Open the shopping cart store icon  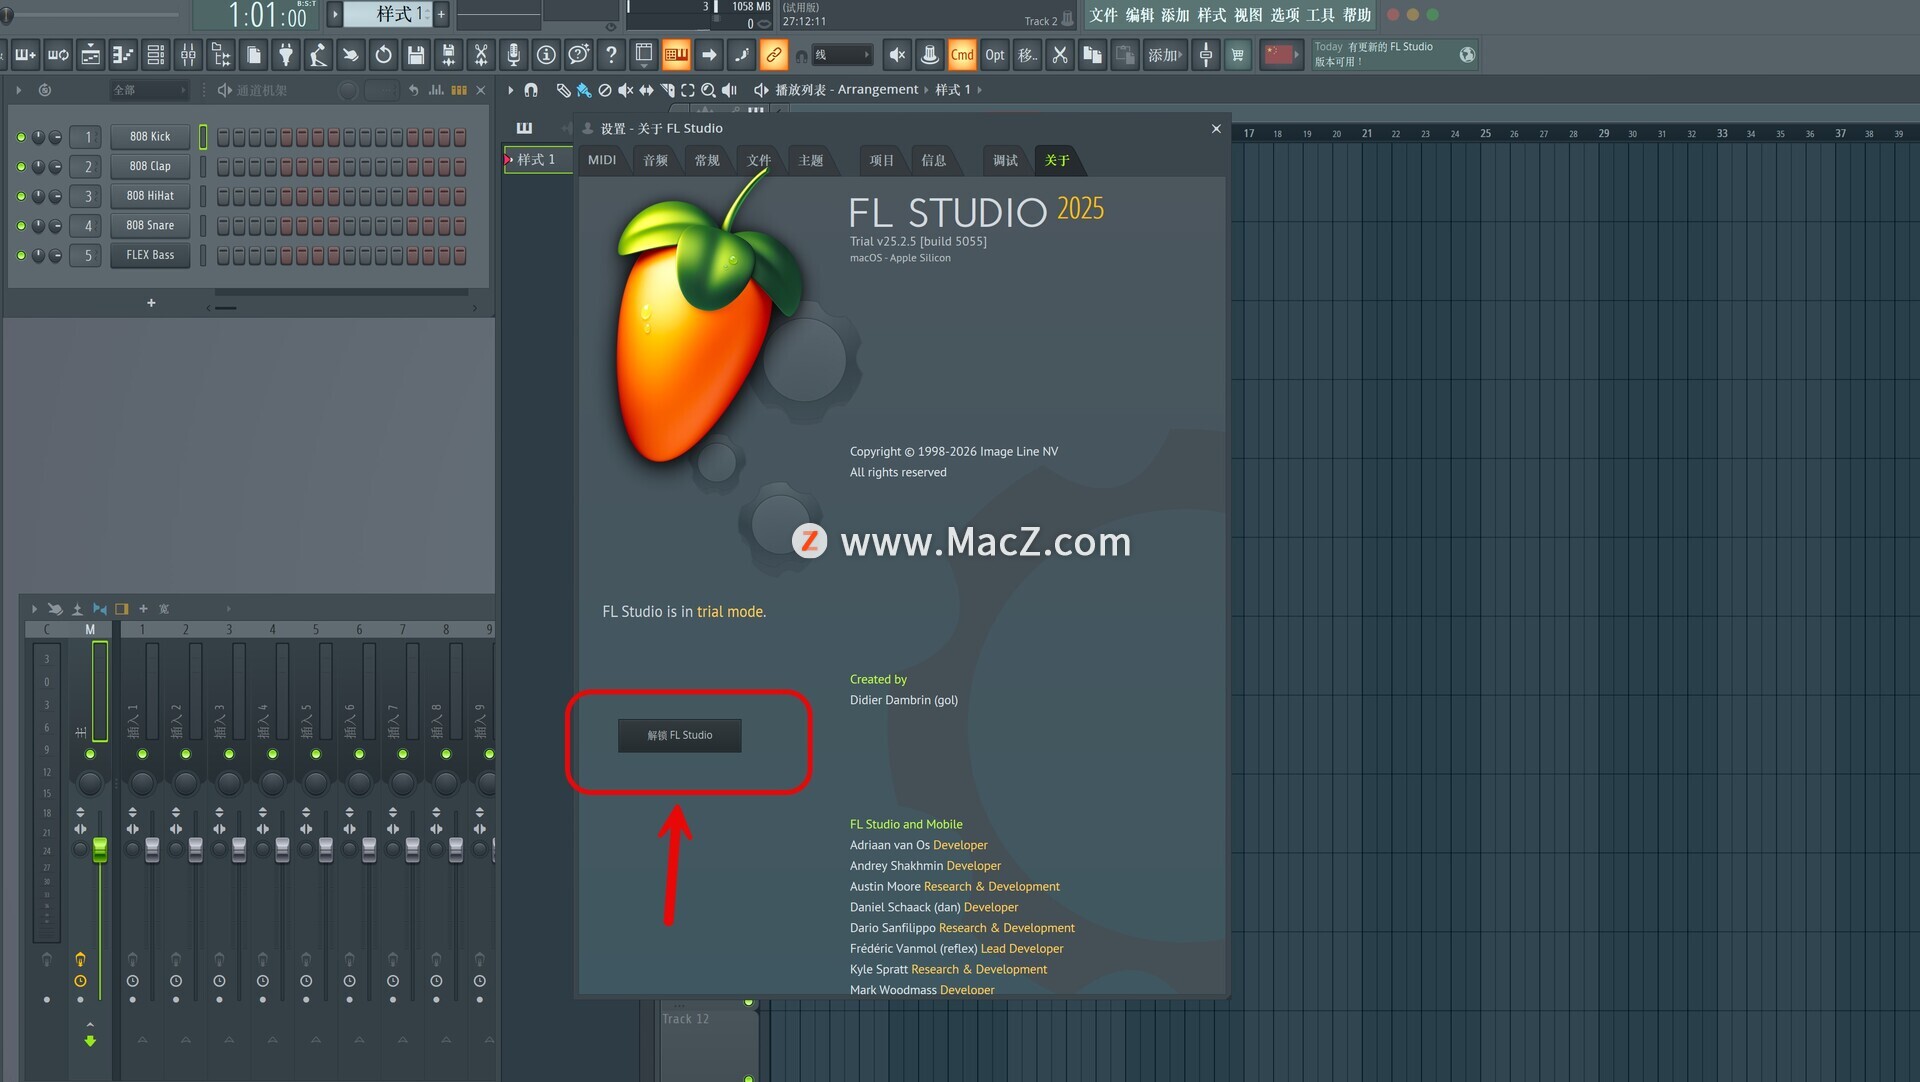click(1238, 55)
